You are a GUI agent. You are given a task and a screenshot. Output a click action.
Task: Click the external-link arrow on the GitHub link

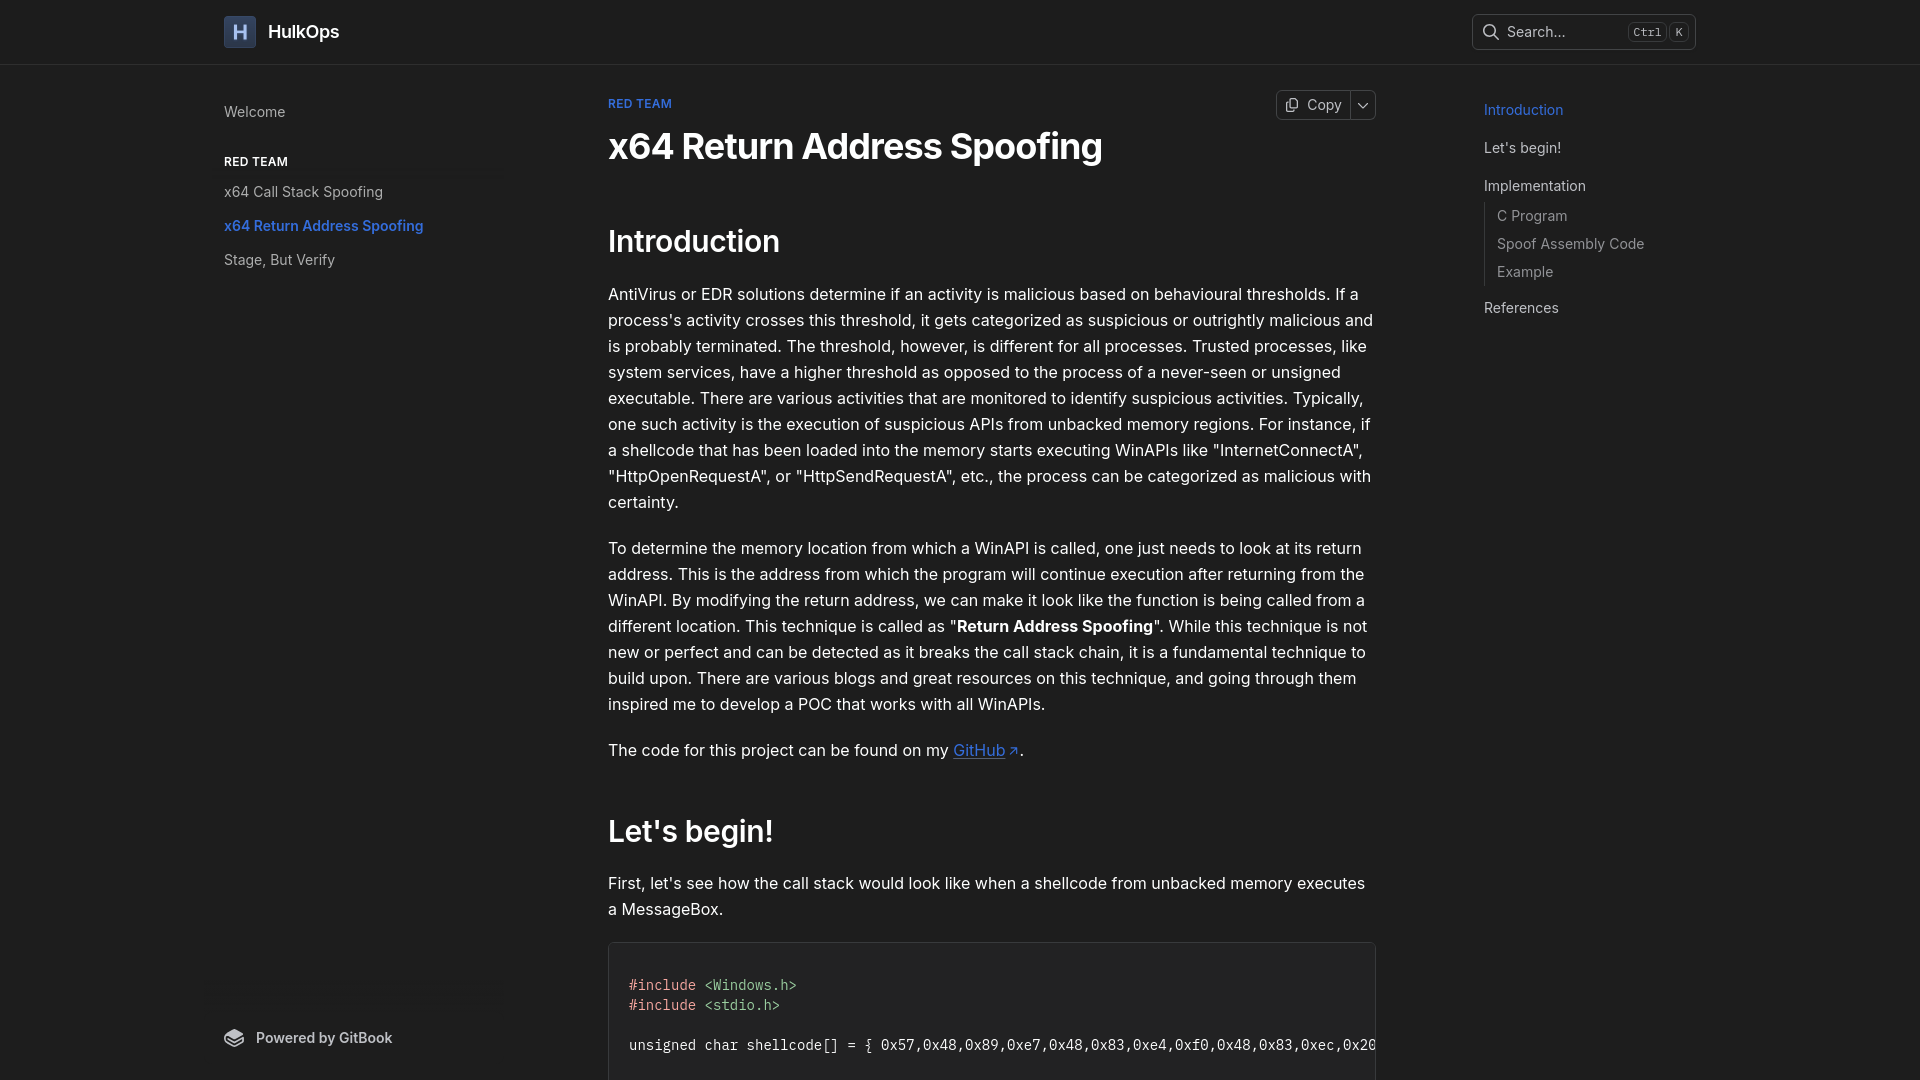(x=1013, y=750)
